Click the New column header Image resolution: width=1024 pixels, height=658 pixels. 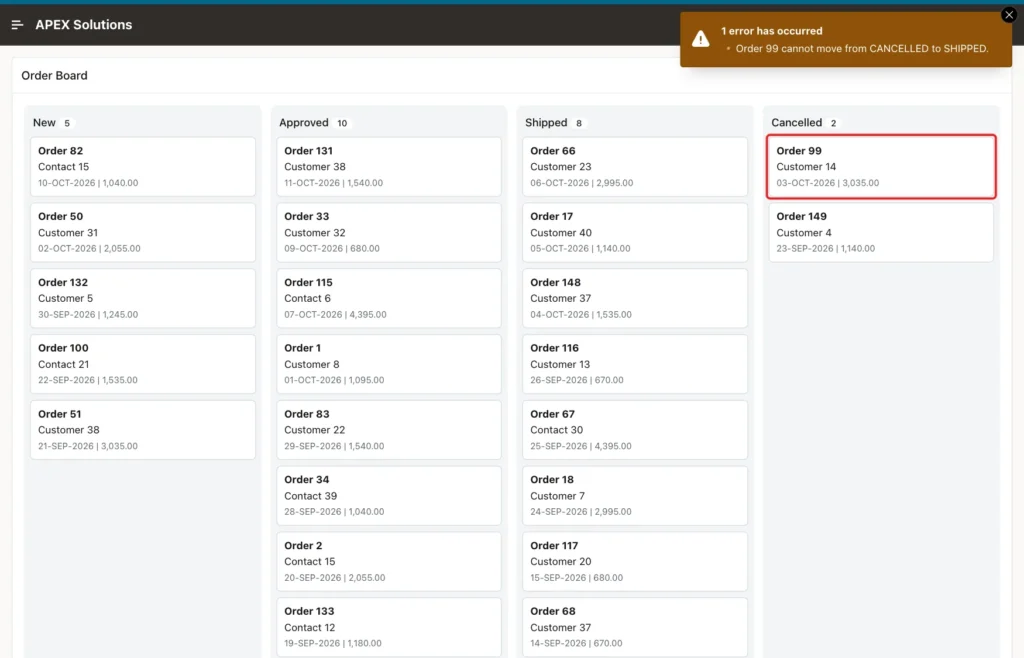coord(44,123)
